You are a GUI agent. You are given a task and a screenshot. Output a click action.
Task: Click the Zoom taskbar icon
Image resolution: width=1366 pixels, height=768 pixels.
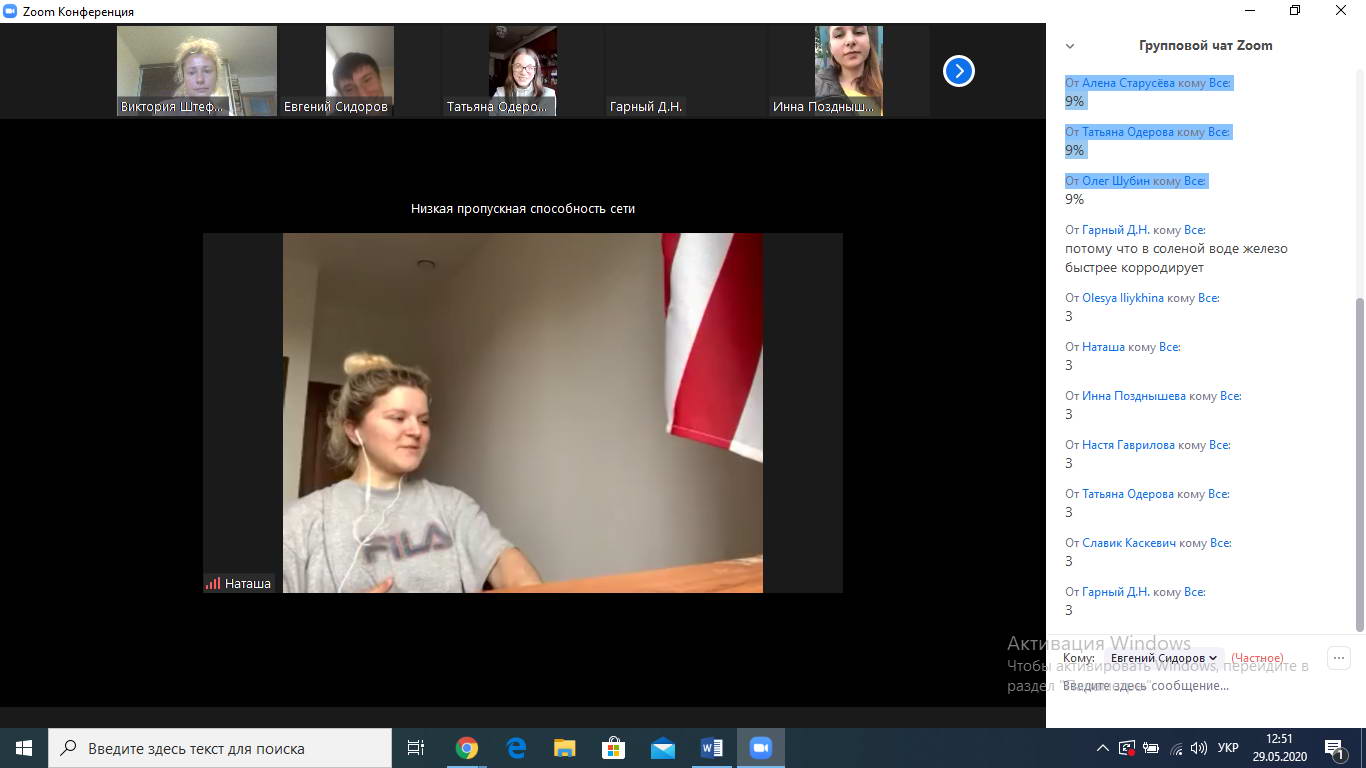tap(761, 748)
